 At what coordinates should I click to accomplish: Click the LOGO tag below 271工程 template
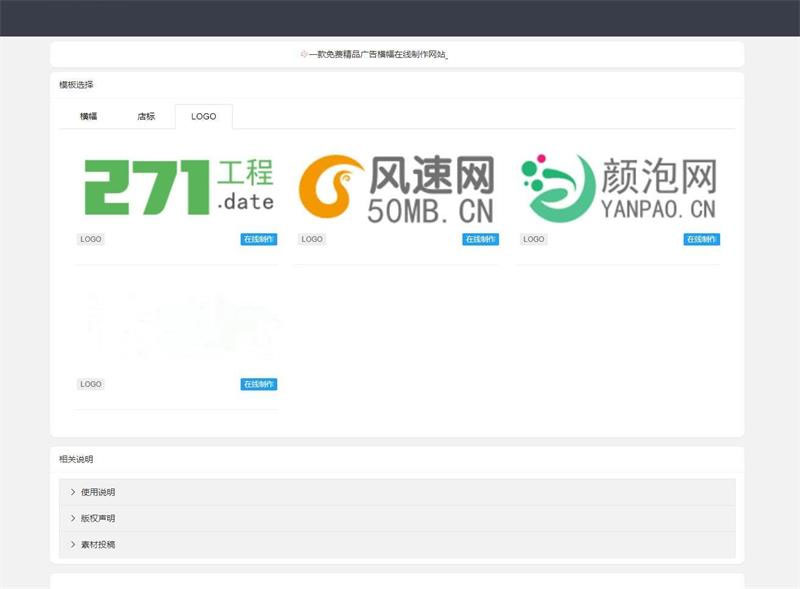tap(91, 239)
